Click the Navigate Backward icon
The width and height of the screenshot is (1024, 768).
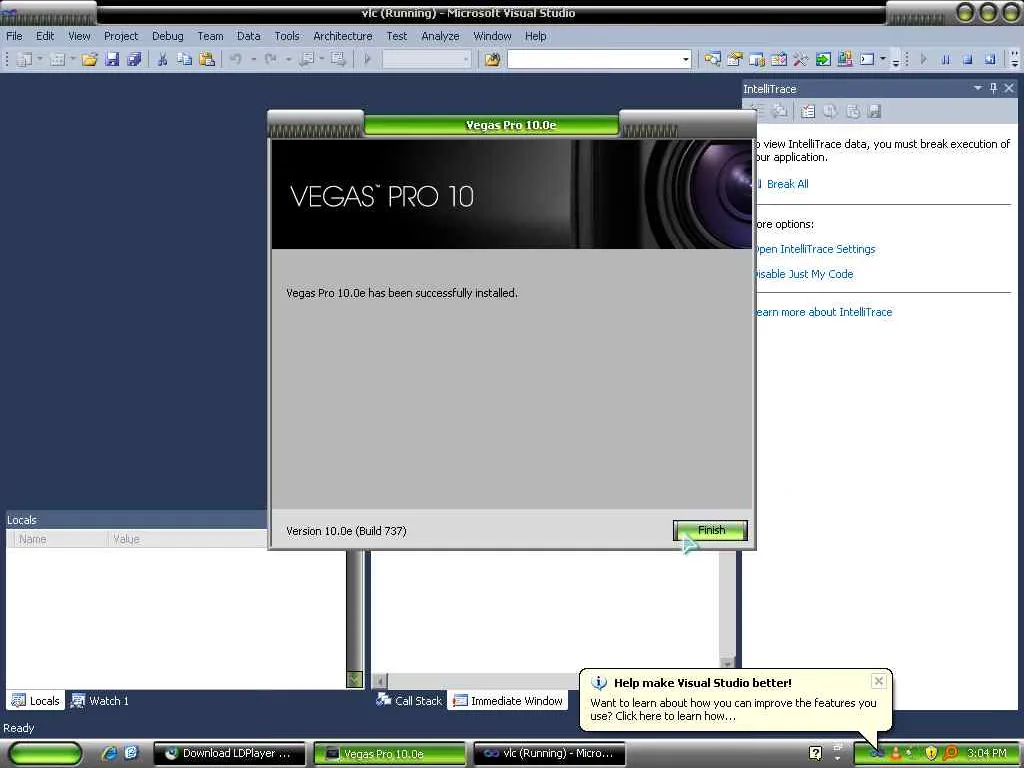306,59
